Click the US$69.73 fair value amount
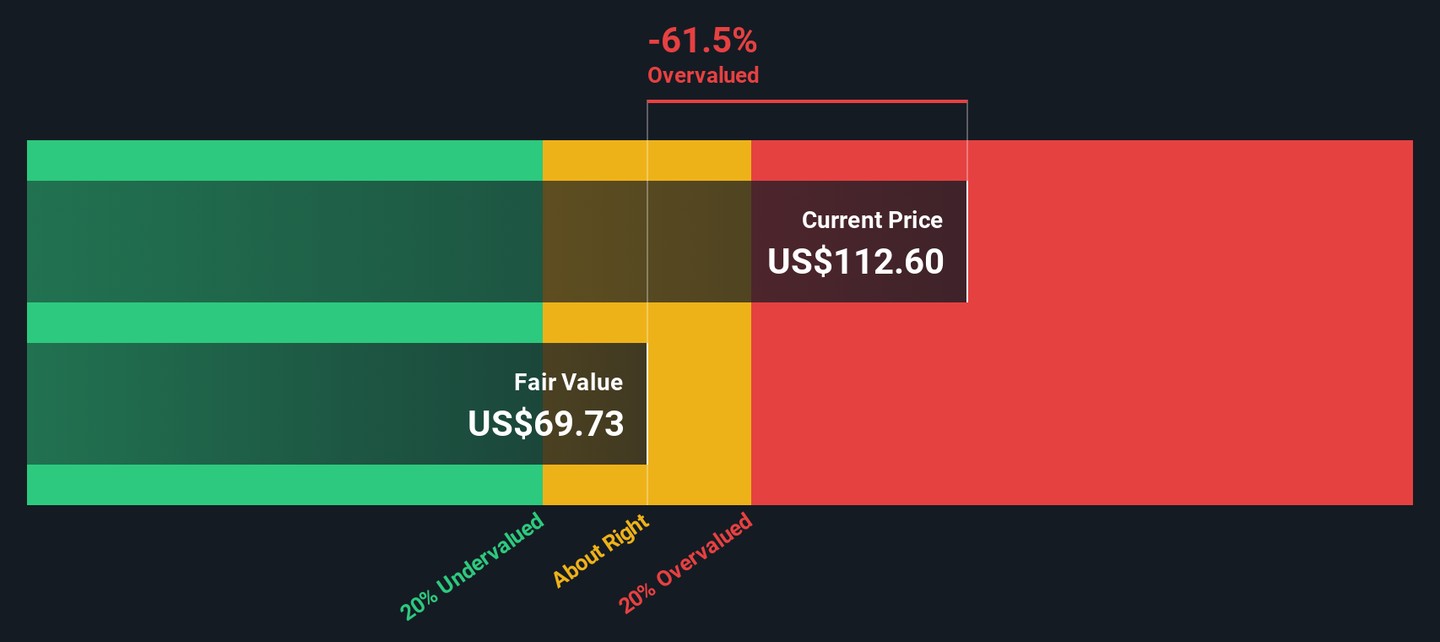 click(546, 424)
